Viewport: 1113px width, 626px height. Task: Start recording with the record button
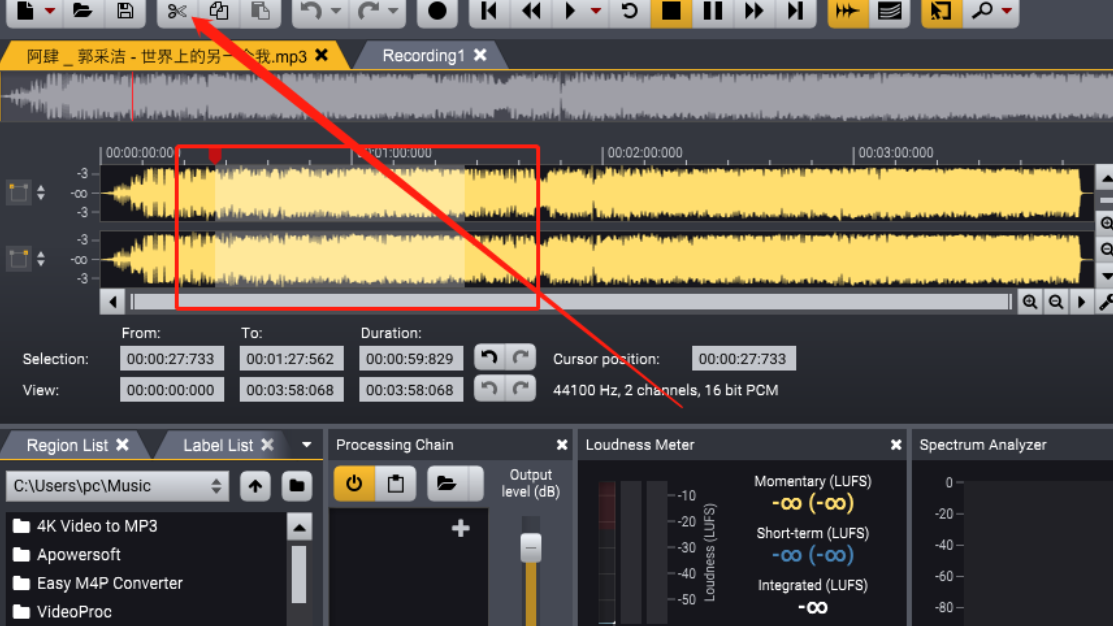click(x=437, y=11)
